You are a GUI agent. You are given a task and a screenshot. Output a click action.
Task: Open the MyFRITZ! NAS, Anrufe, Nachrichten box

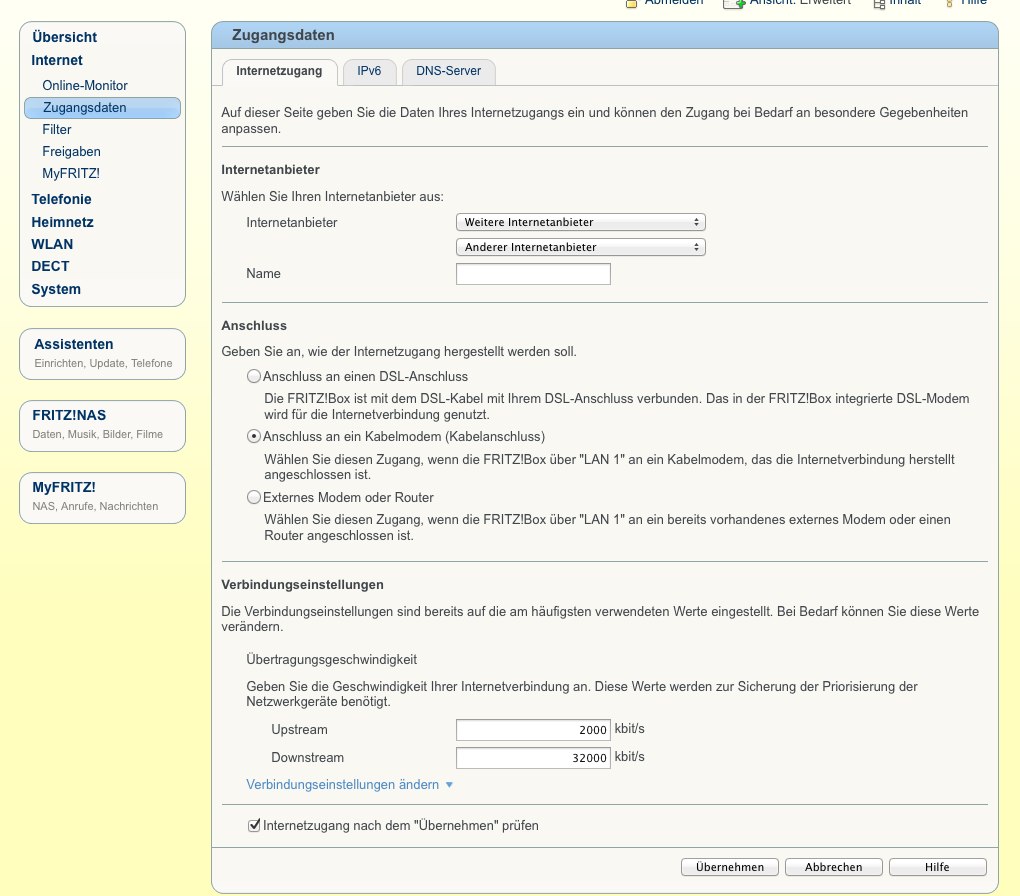[102, 498]
